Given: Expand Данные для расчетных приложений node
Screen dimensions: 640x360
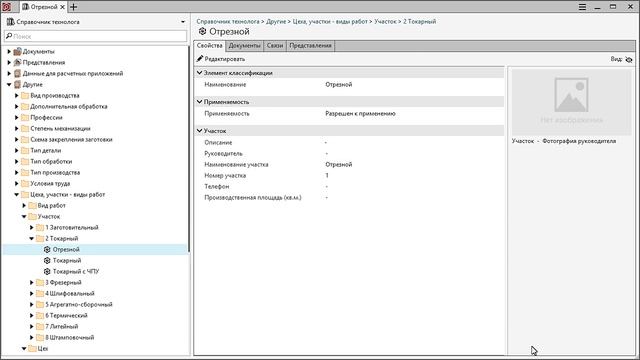Looking at the screenshot, I should (9, 73).
